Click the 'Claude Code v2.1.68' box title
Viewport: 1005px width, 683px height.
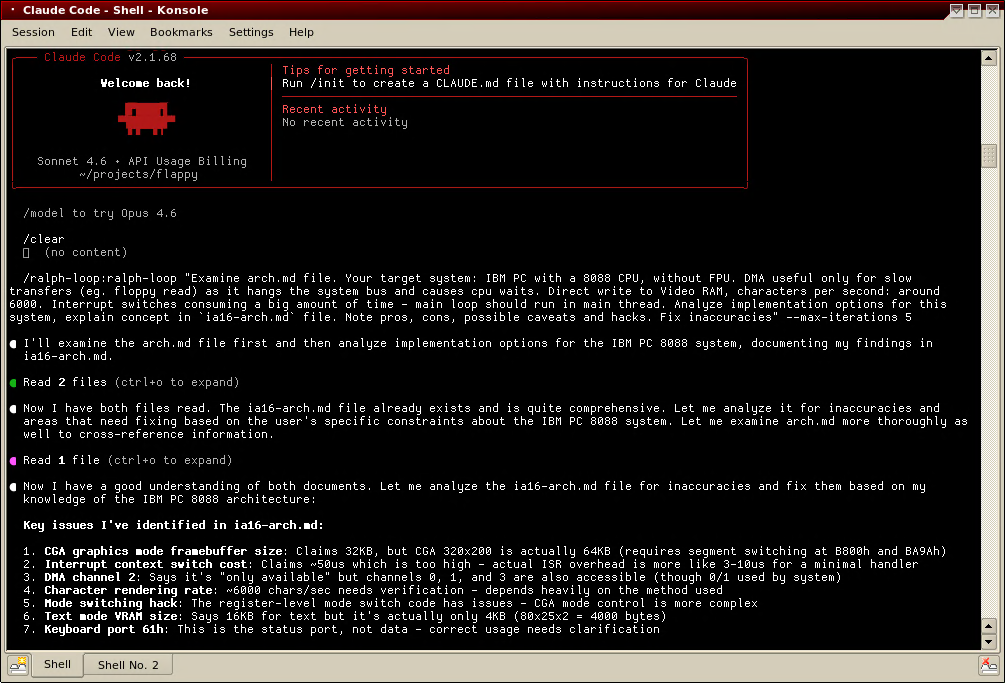pyautogui.click(x=110, y=57)
